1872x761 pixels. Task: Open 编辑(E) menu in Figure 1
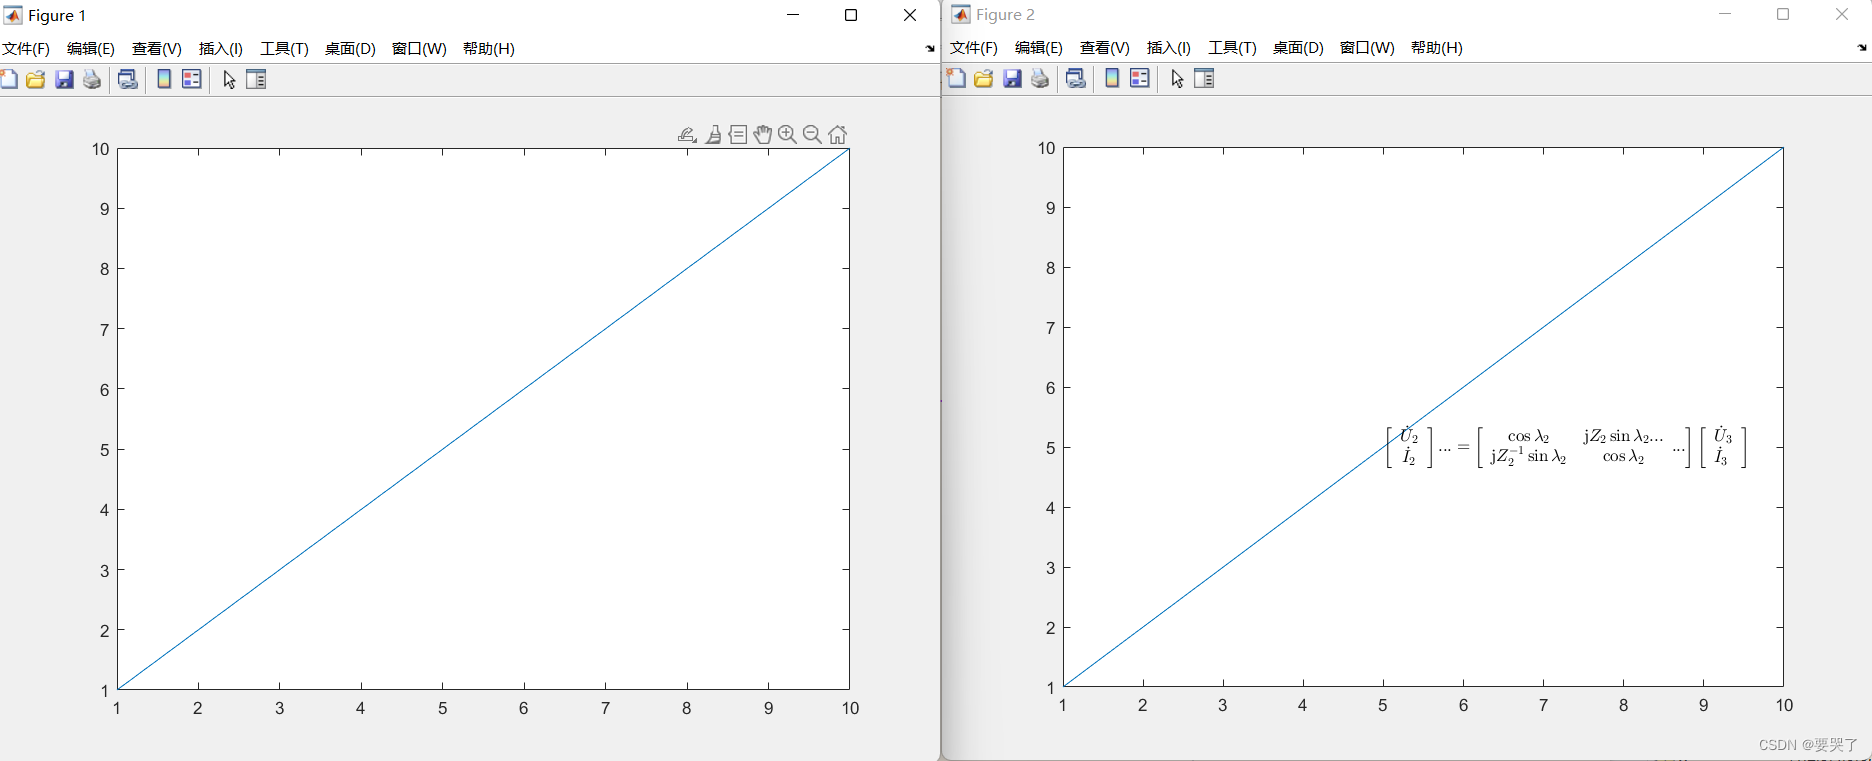point(91,49)
